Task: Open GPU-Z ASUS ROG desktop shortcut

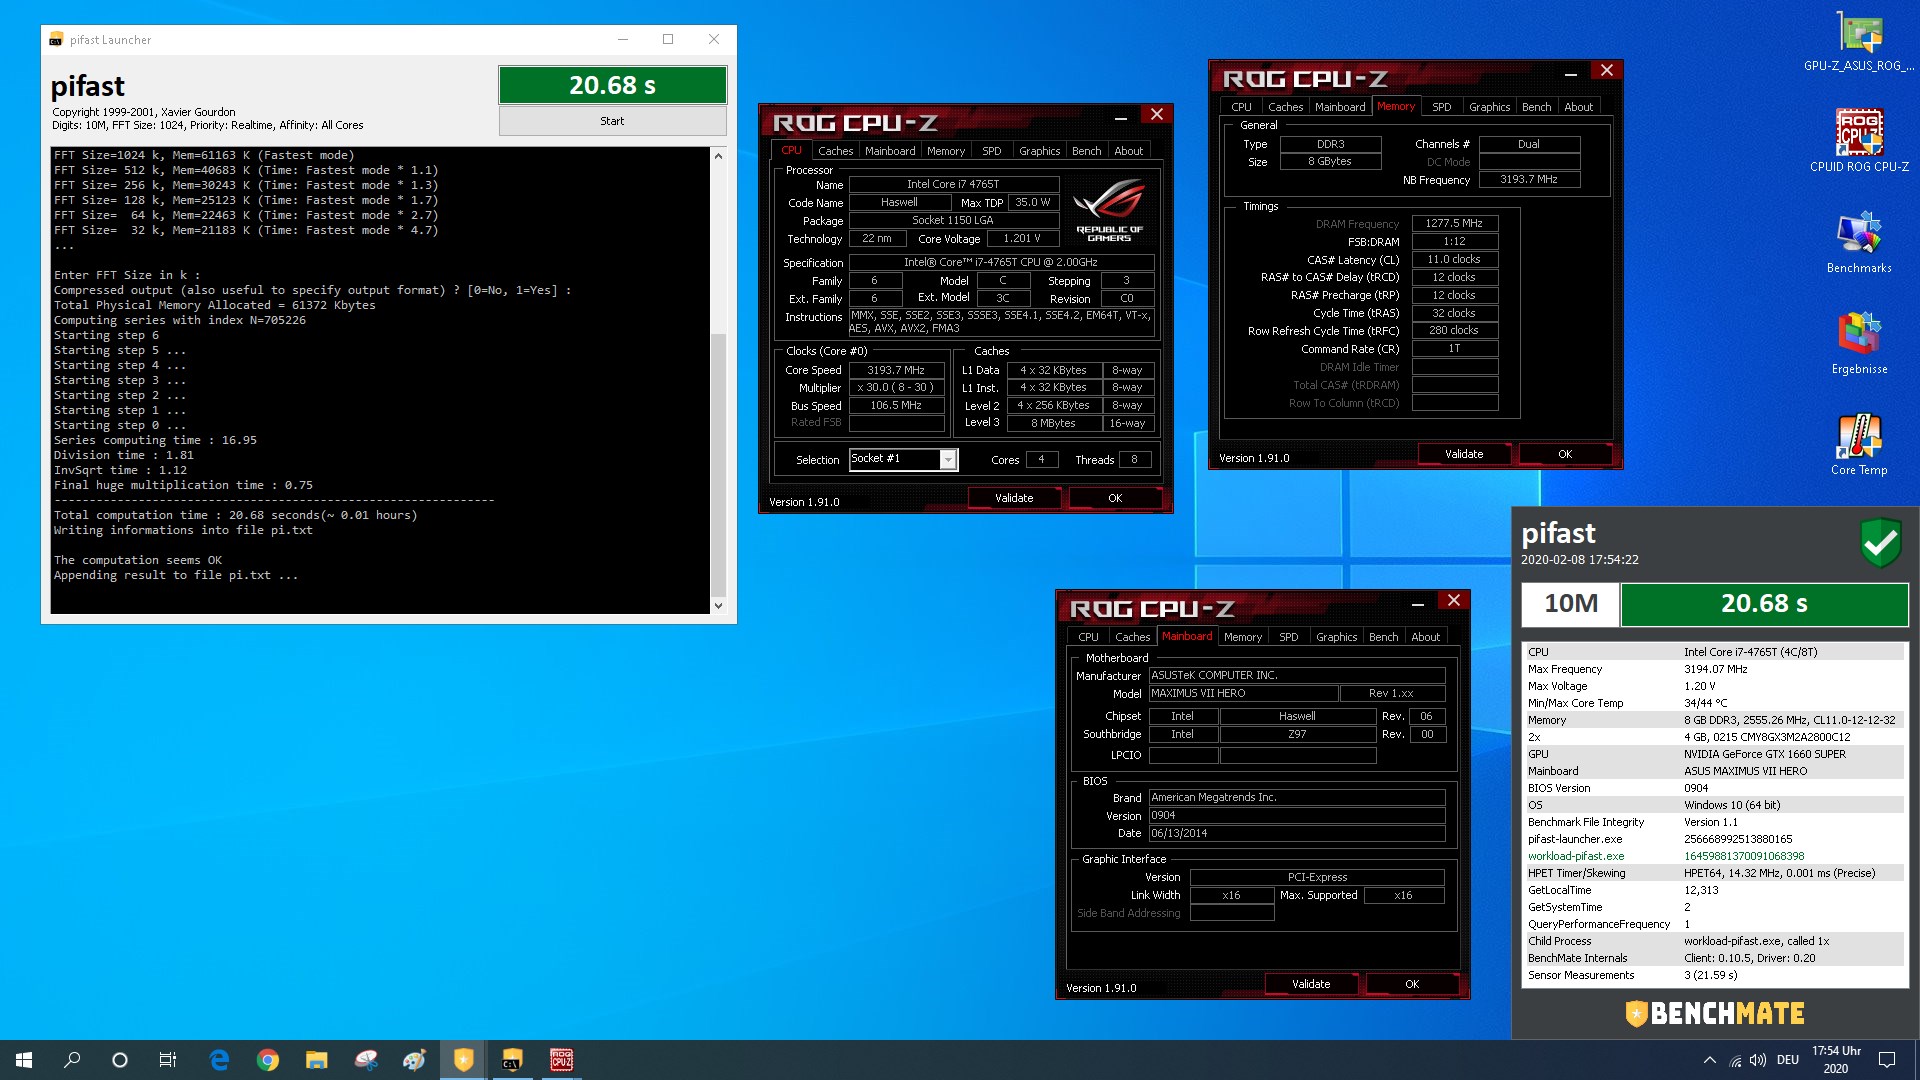Action: (1859, 42)
